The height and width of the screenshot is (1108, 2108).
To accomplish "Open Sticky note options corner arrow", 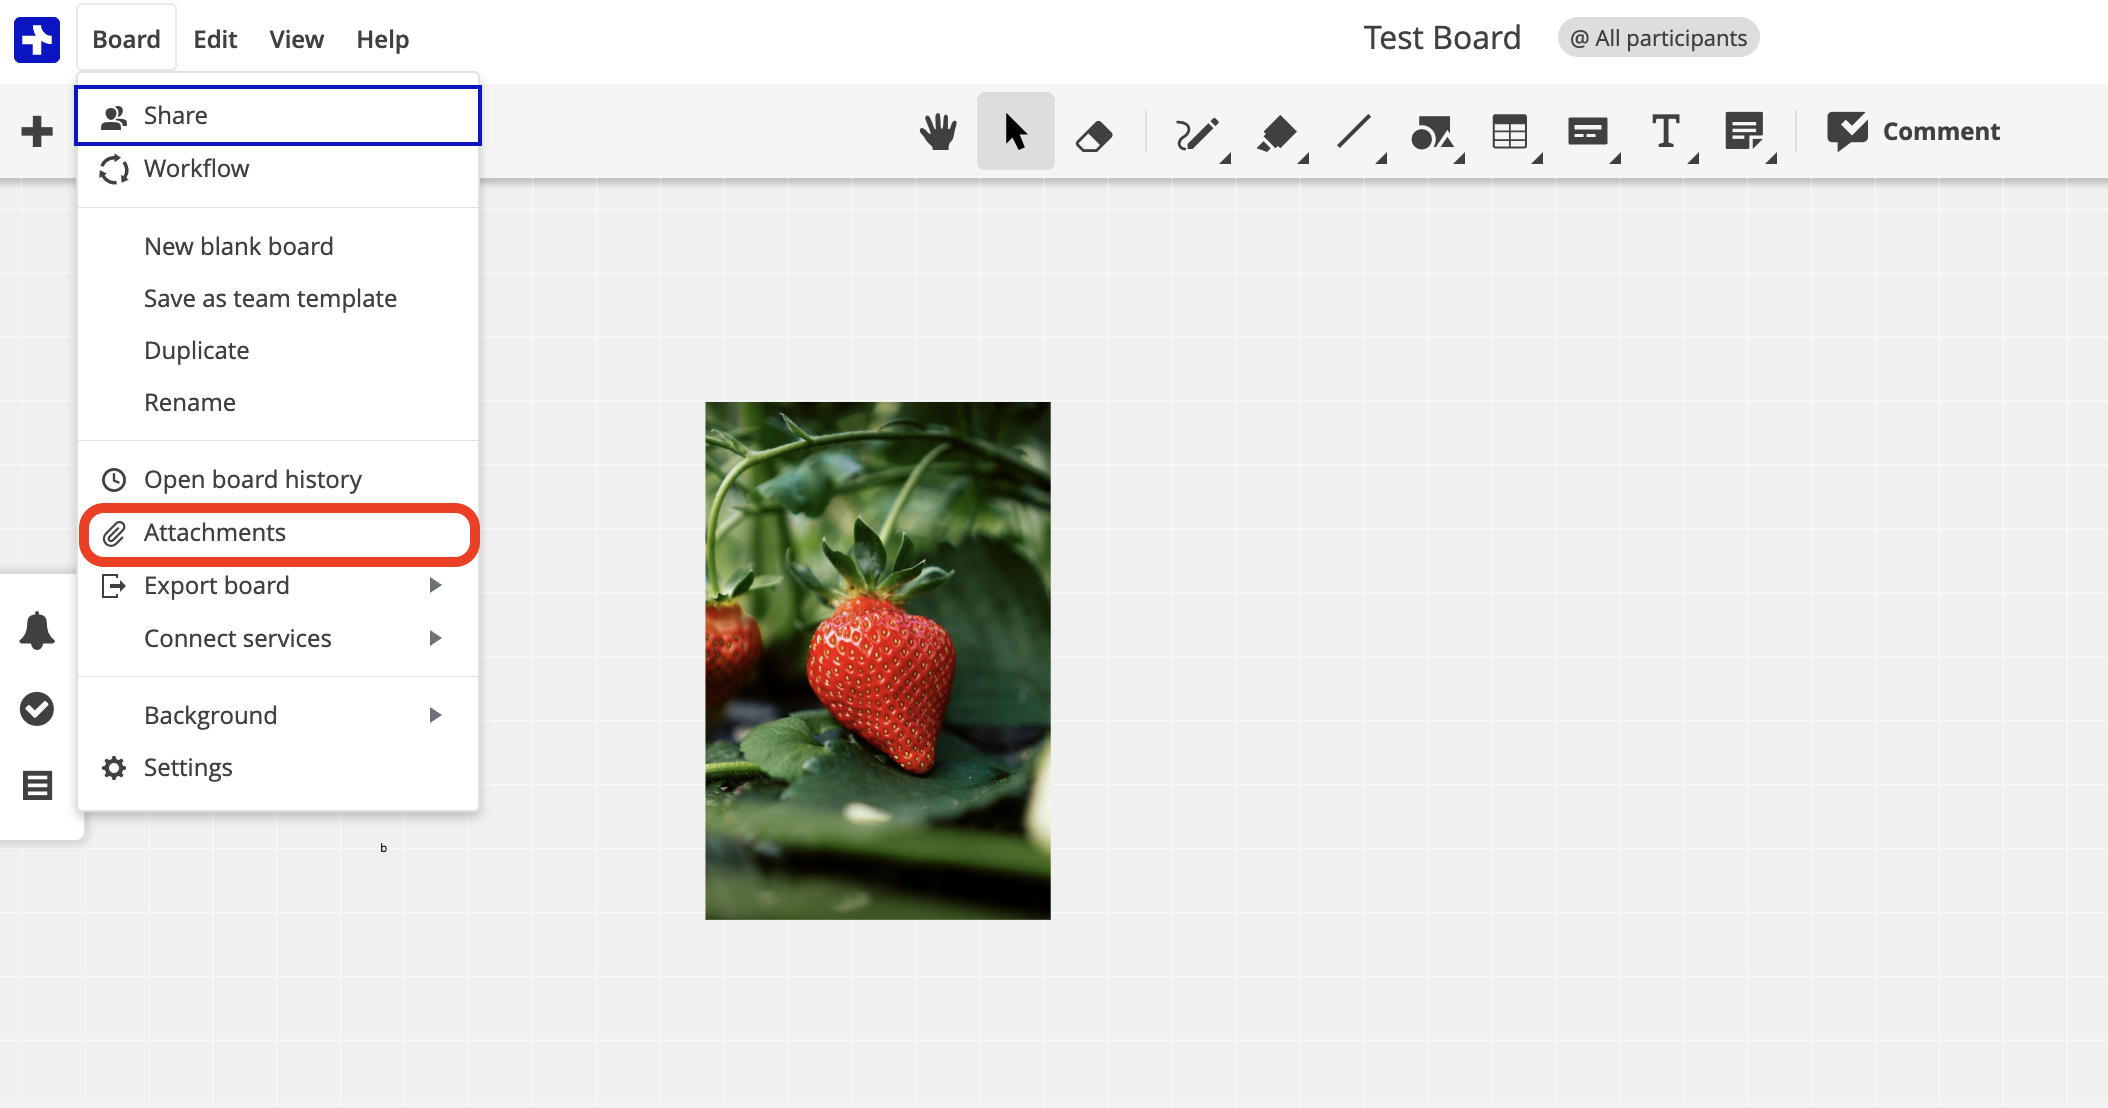I will point(1771,158).
